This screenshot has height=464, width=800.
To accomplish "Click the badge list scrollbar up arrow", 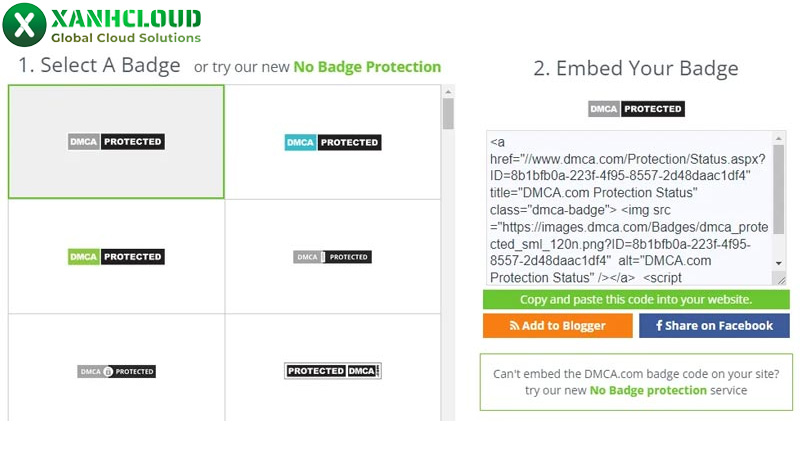I will point(448,91).
